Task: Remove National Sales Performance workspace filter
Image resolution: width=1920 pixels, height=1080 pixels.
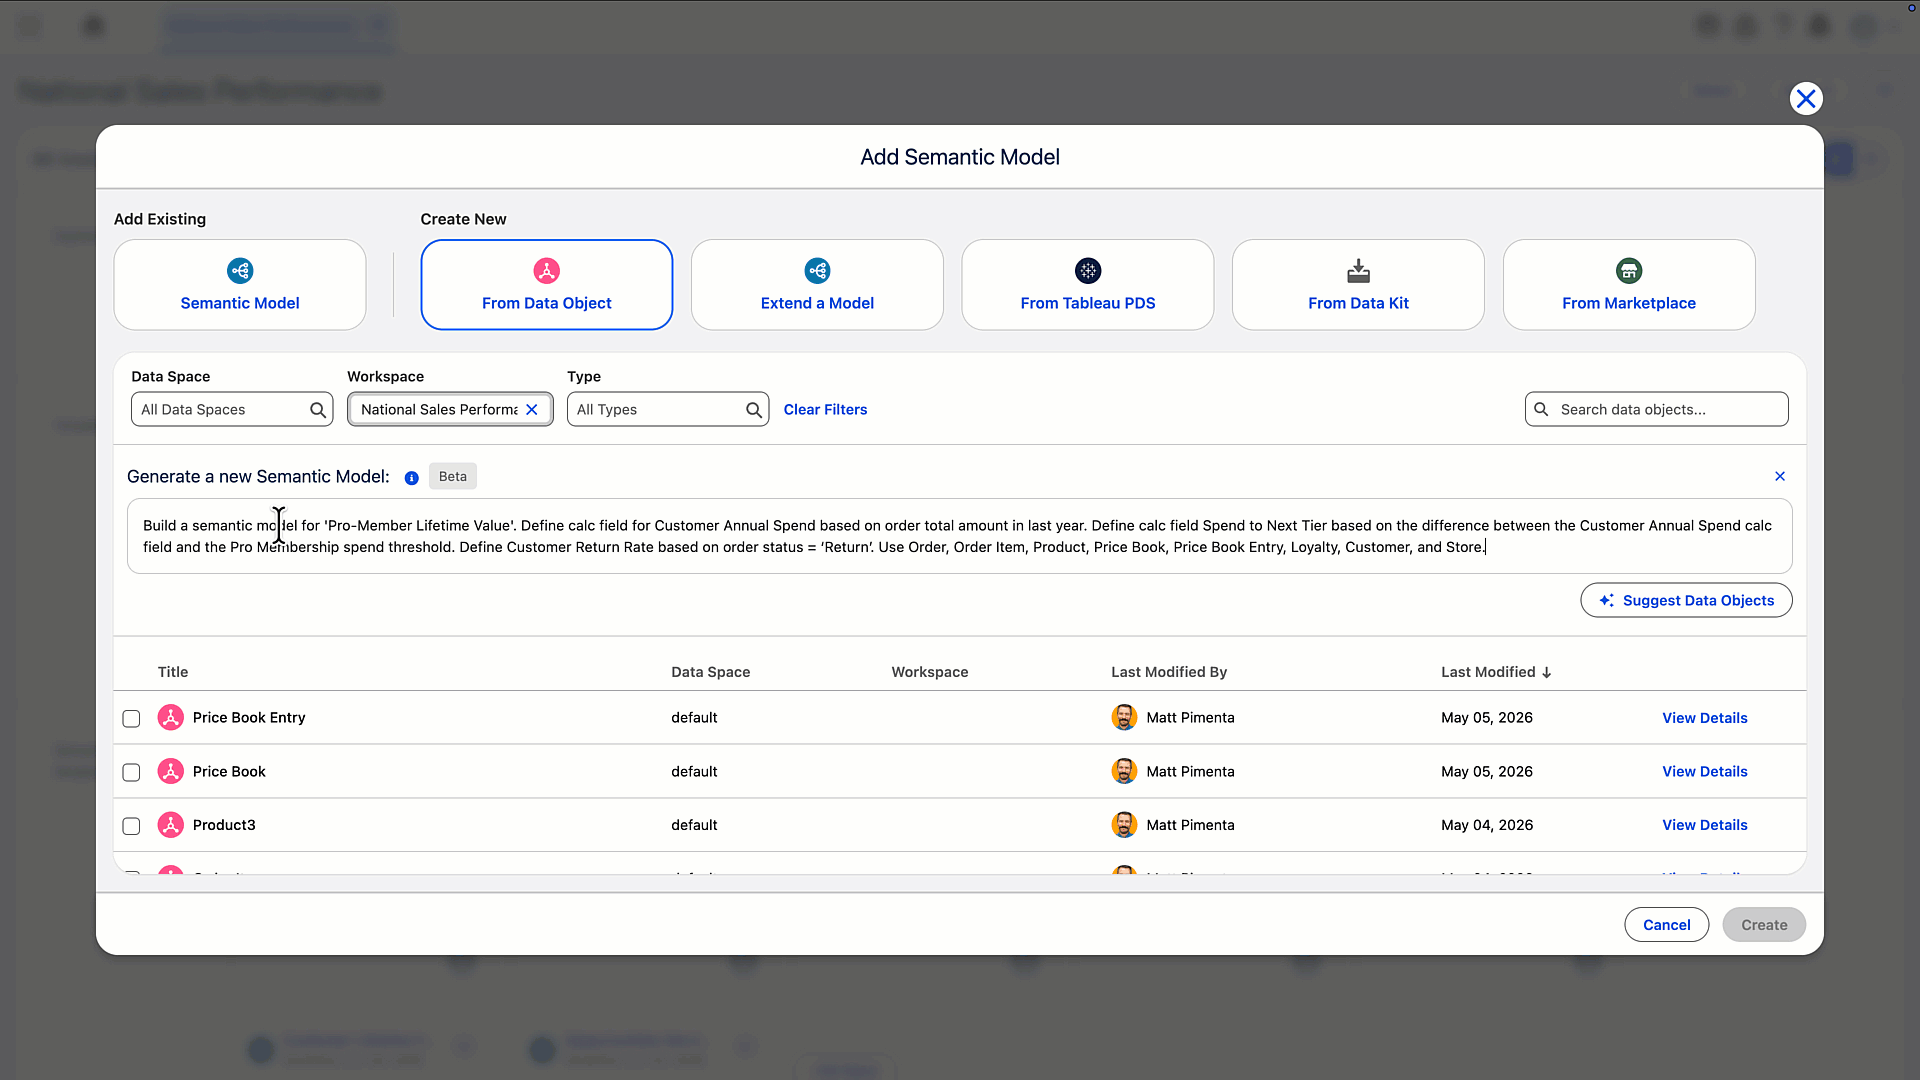Action: pos(532,409)
